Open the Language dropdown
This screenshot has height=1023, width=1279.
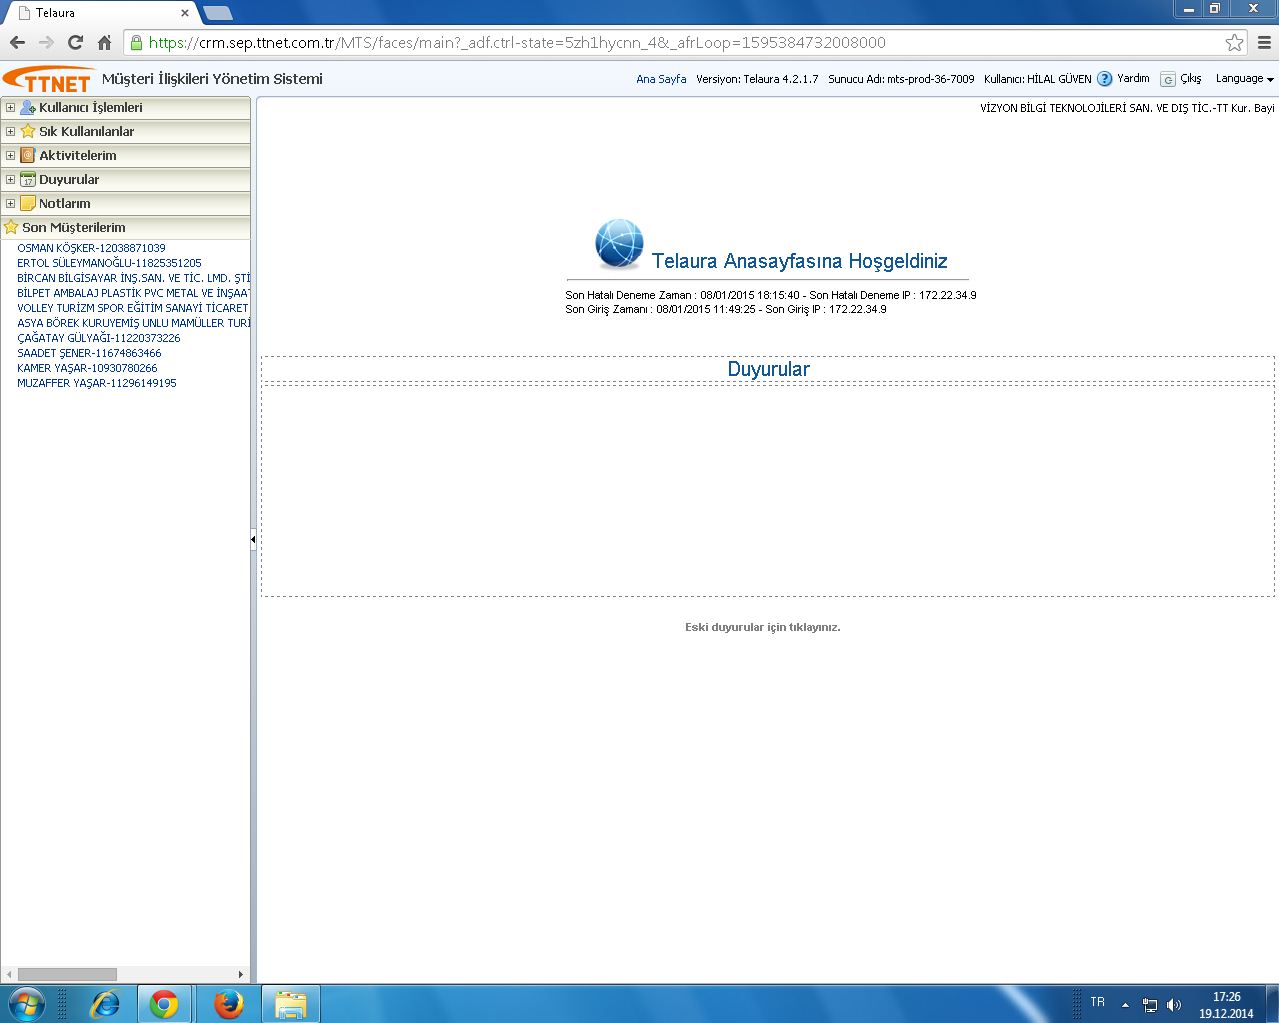1244,79
